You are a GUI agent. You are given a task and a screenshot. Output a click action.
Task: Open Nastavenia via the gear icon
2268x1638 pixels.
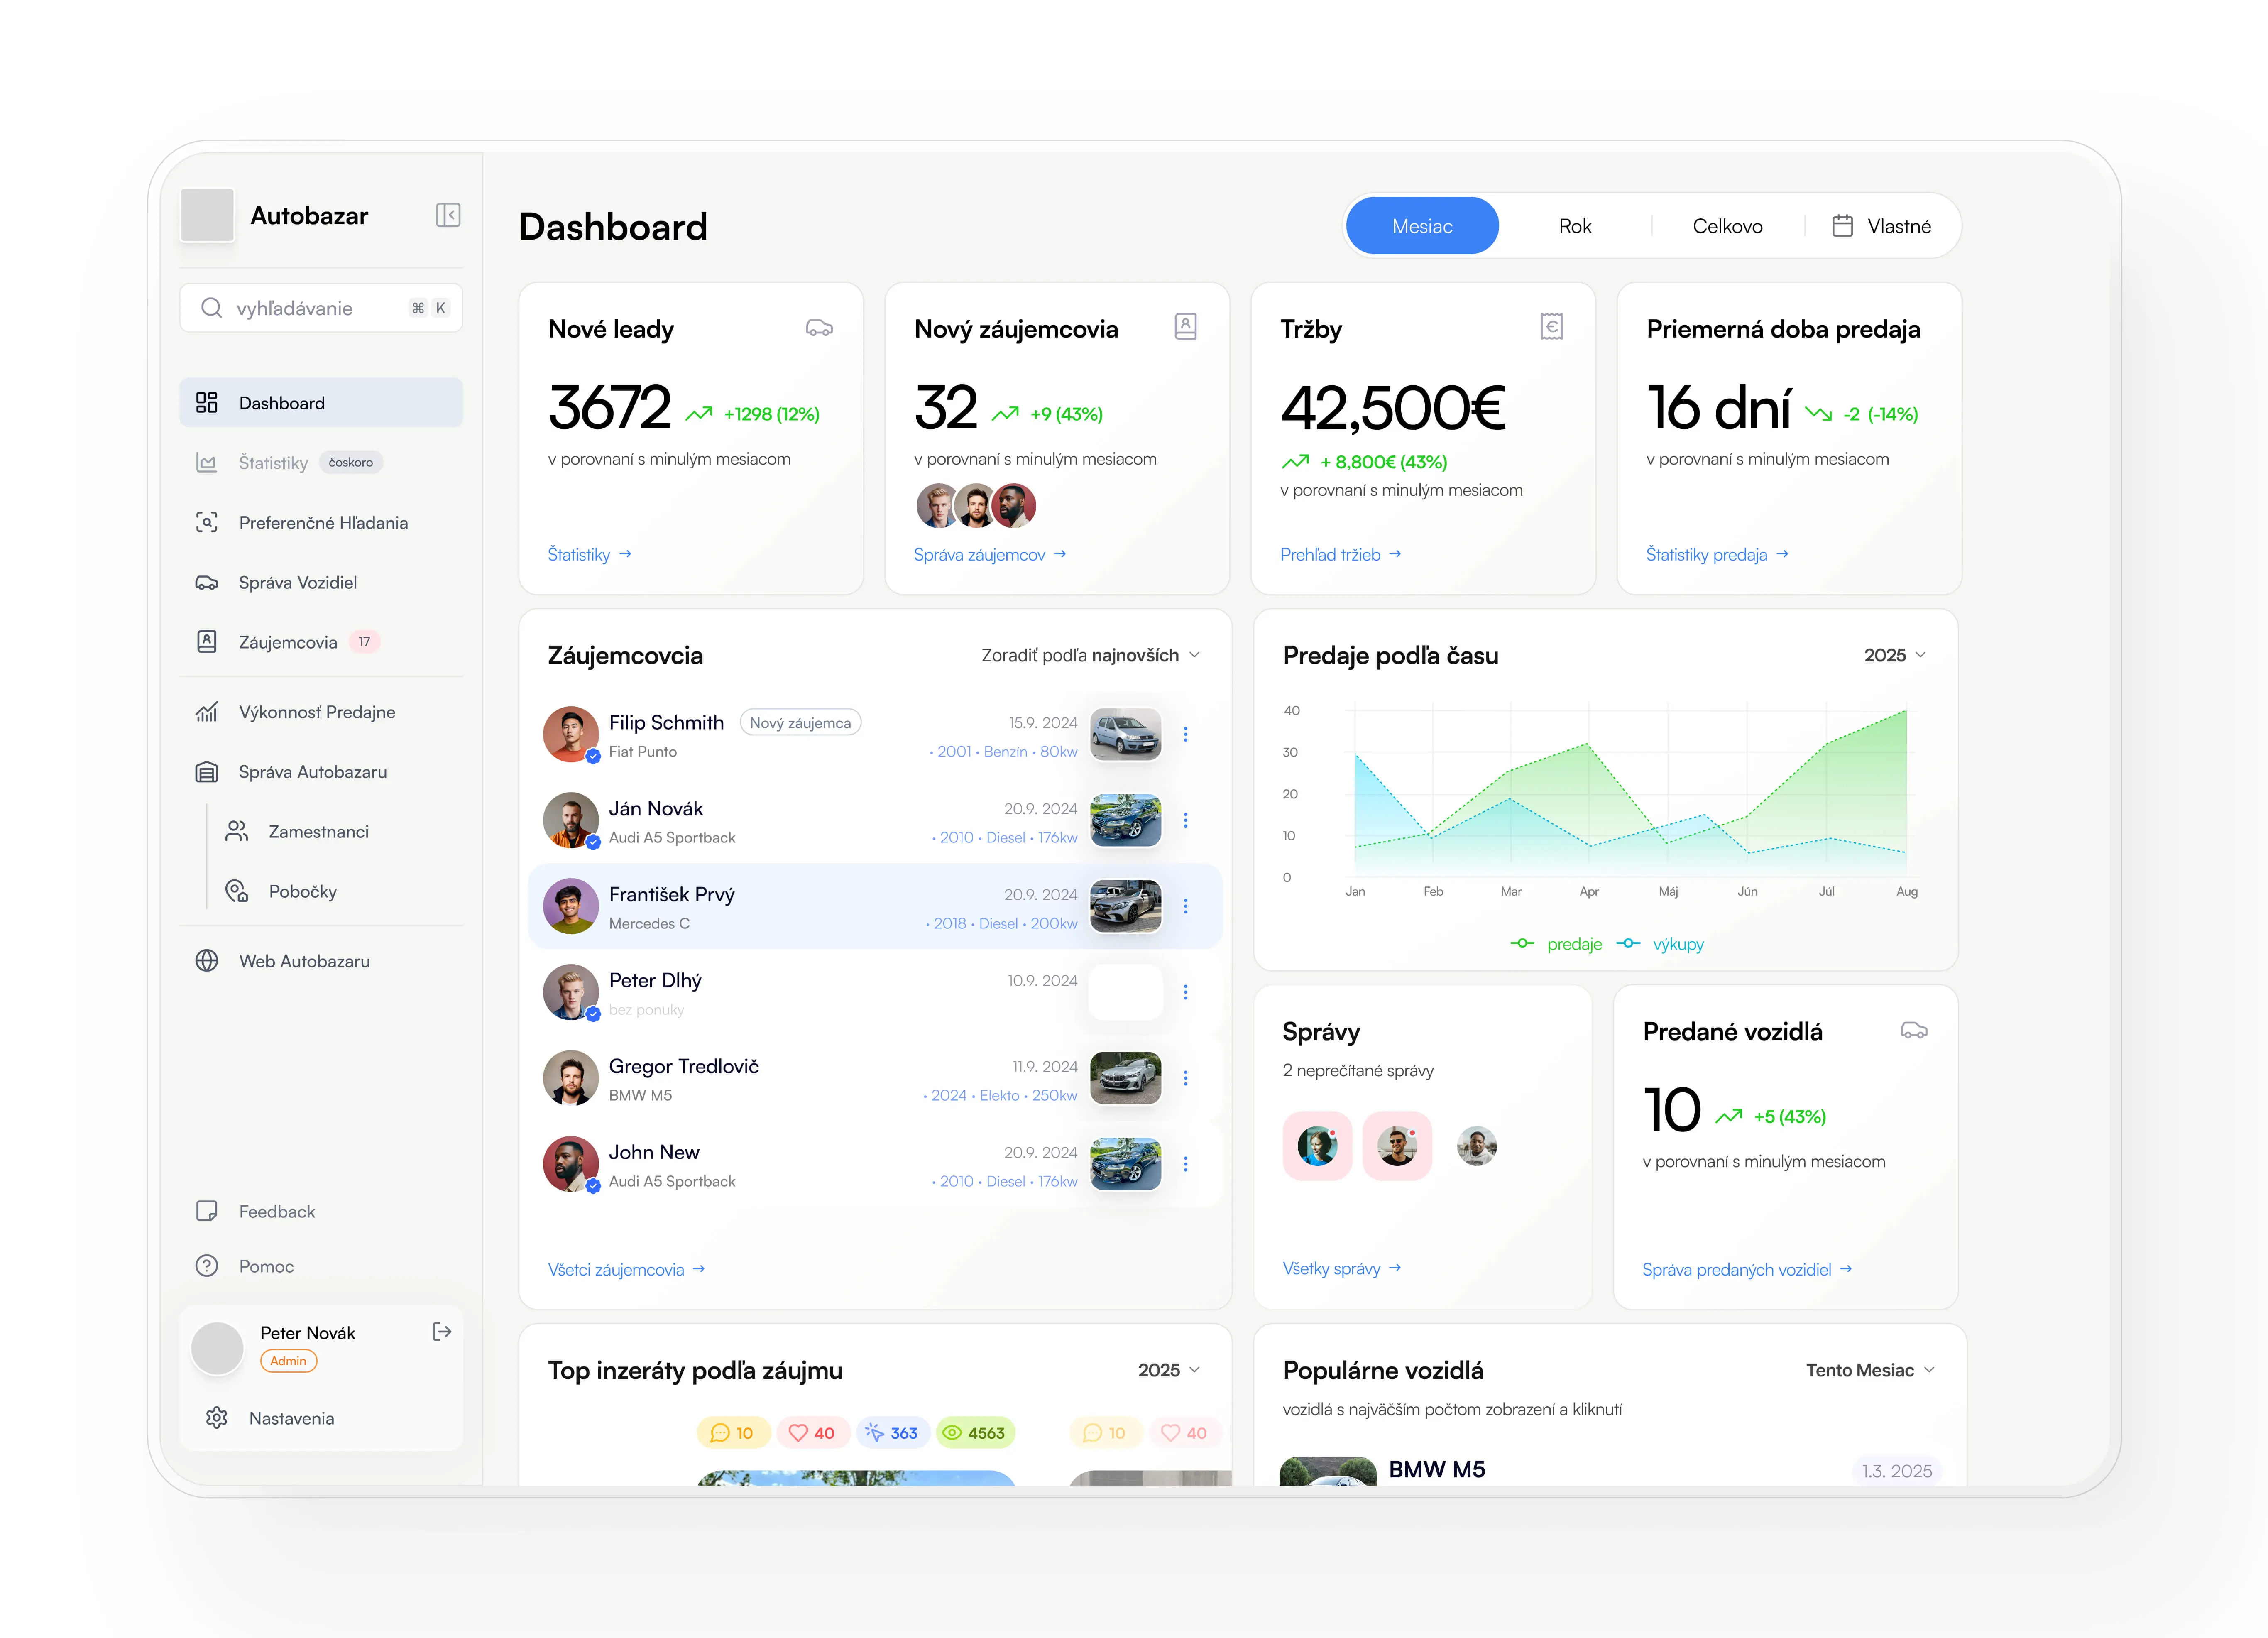click(217, 1417)
